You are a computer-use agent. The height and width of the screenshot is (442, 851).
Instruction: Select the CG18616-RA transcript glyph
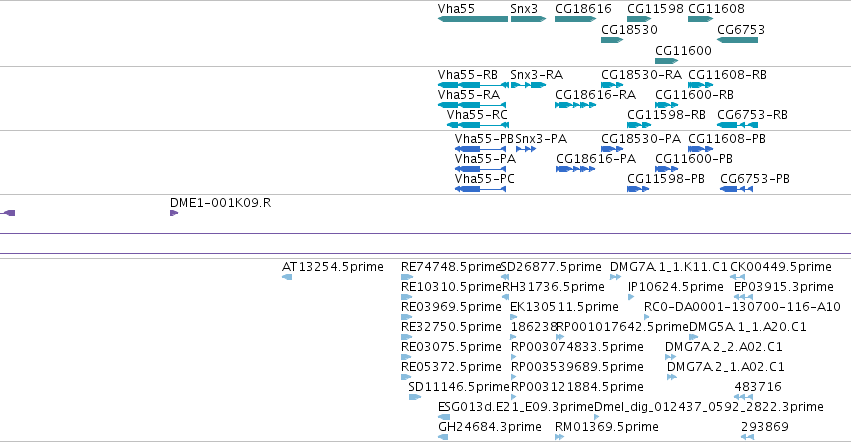coord(575,105)
